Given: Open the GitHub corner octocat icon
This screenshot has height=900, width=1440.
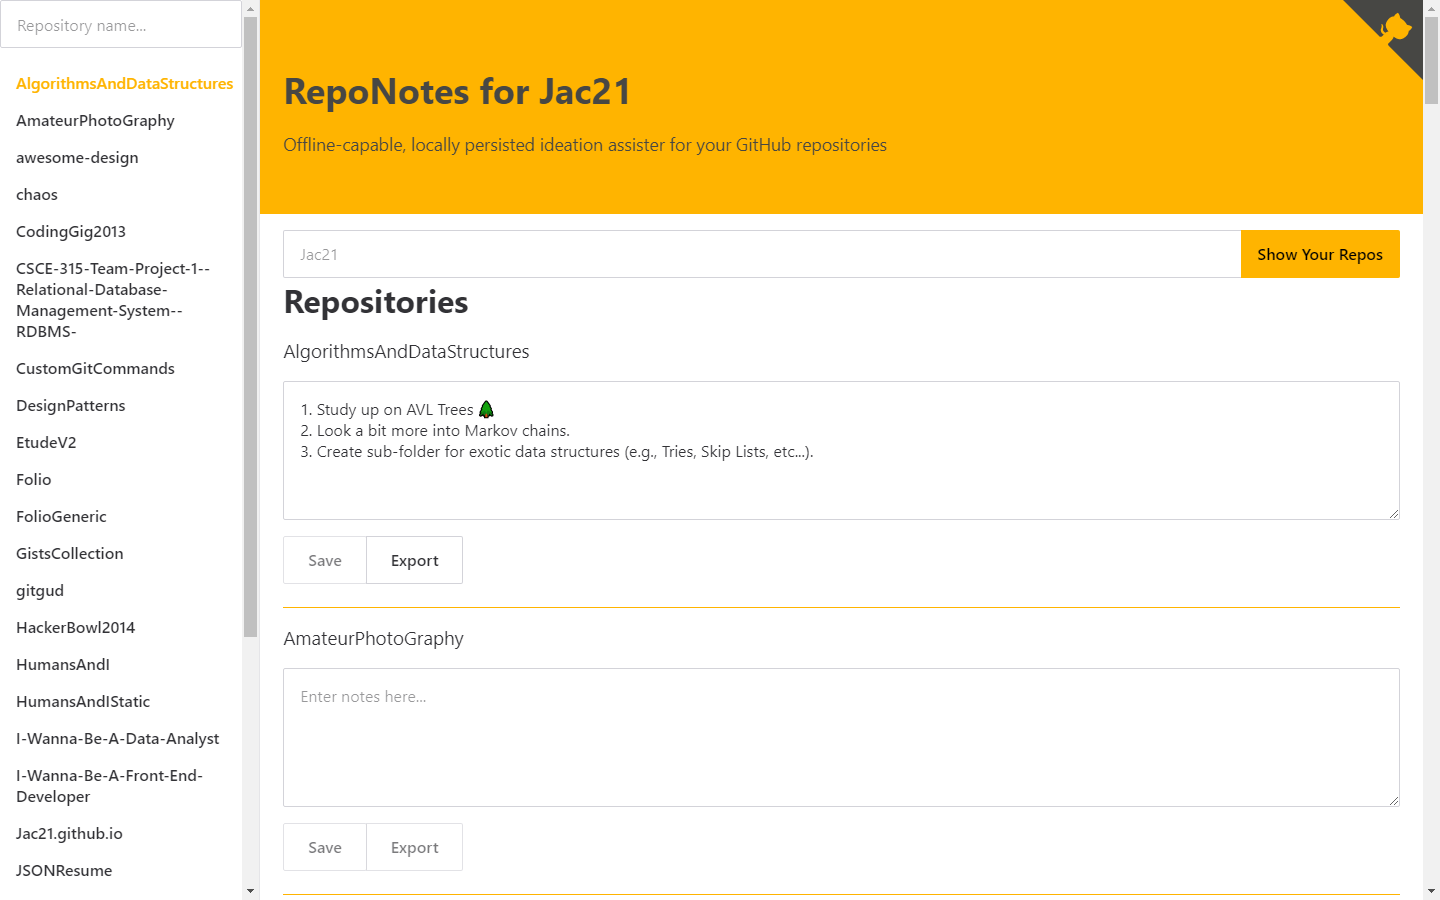Looking at the screenshot, I should (1394, 28).
